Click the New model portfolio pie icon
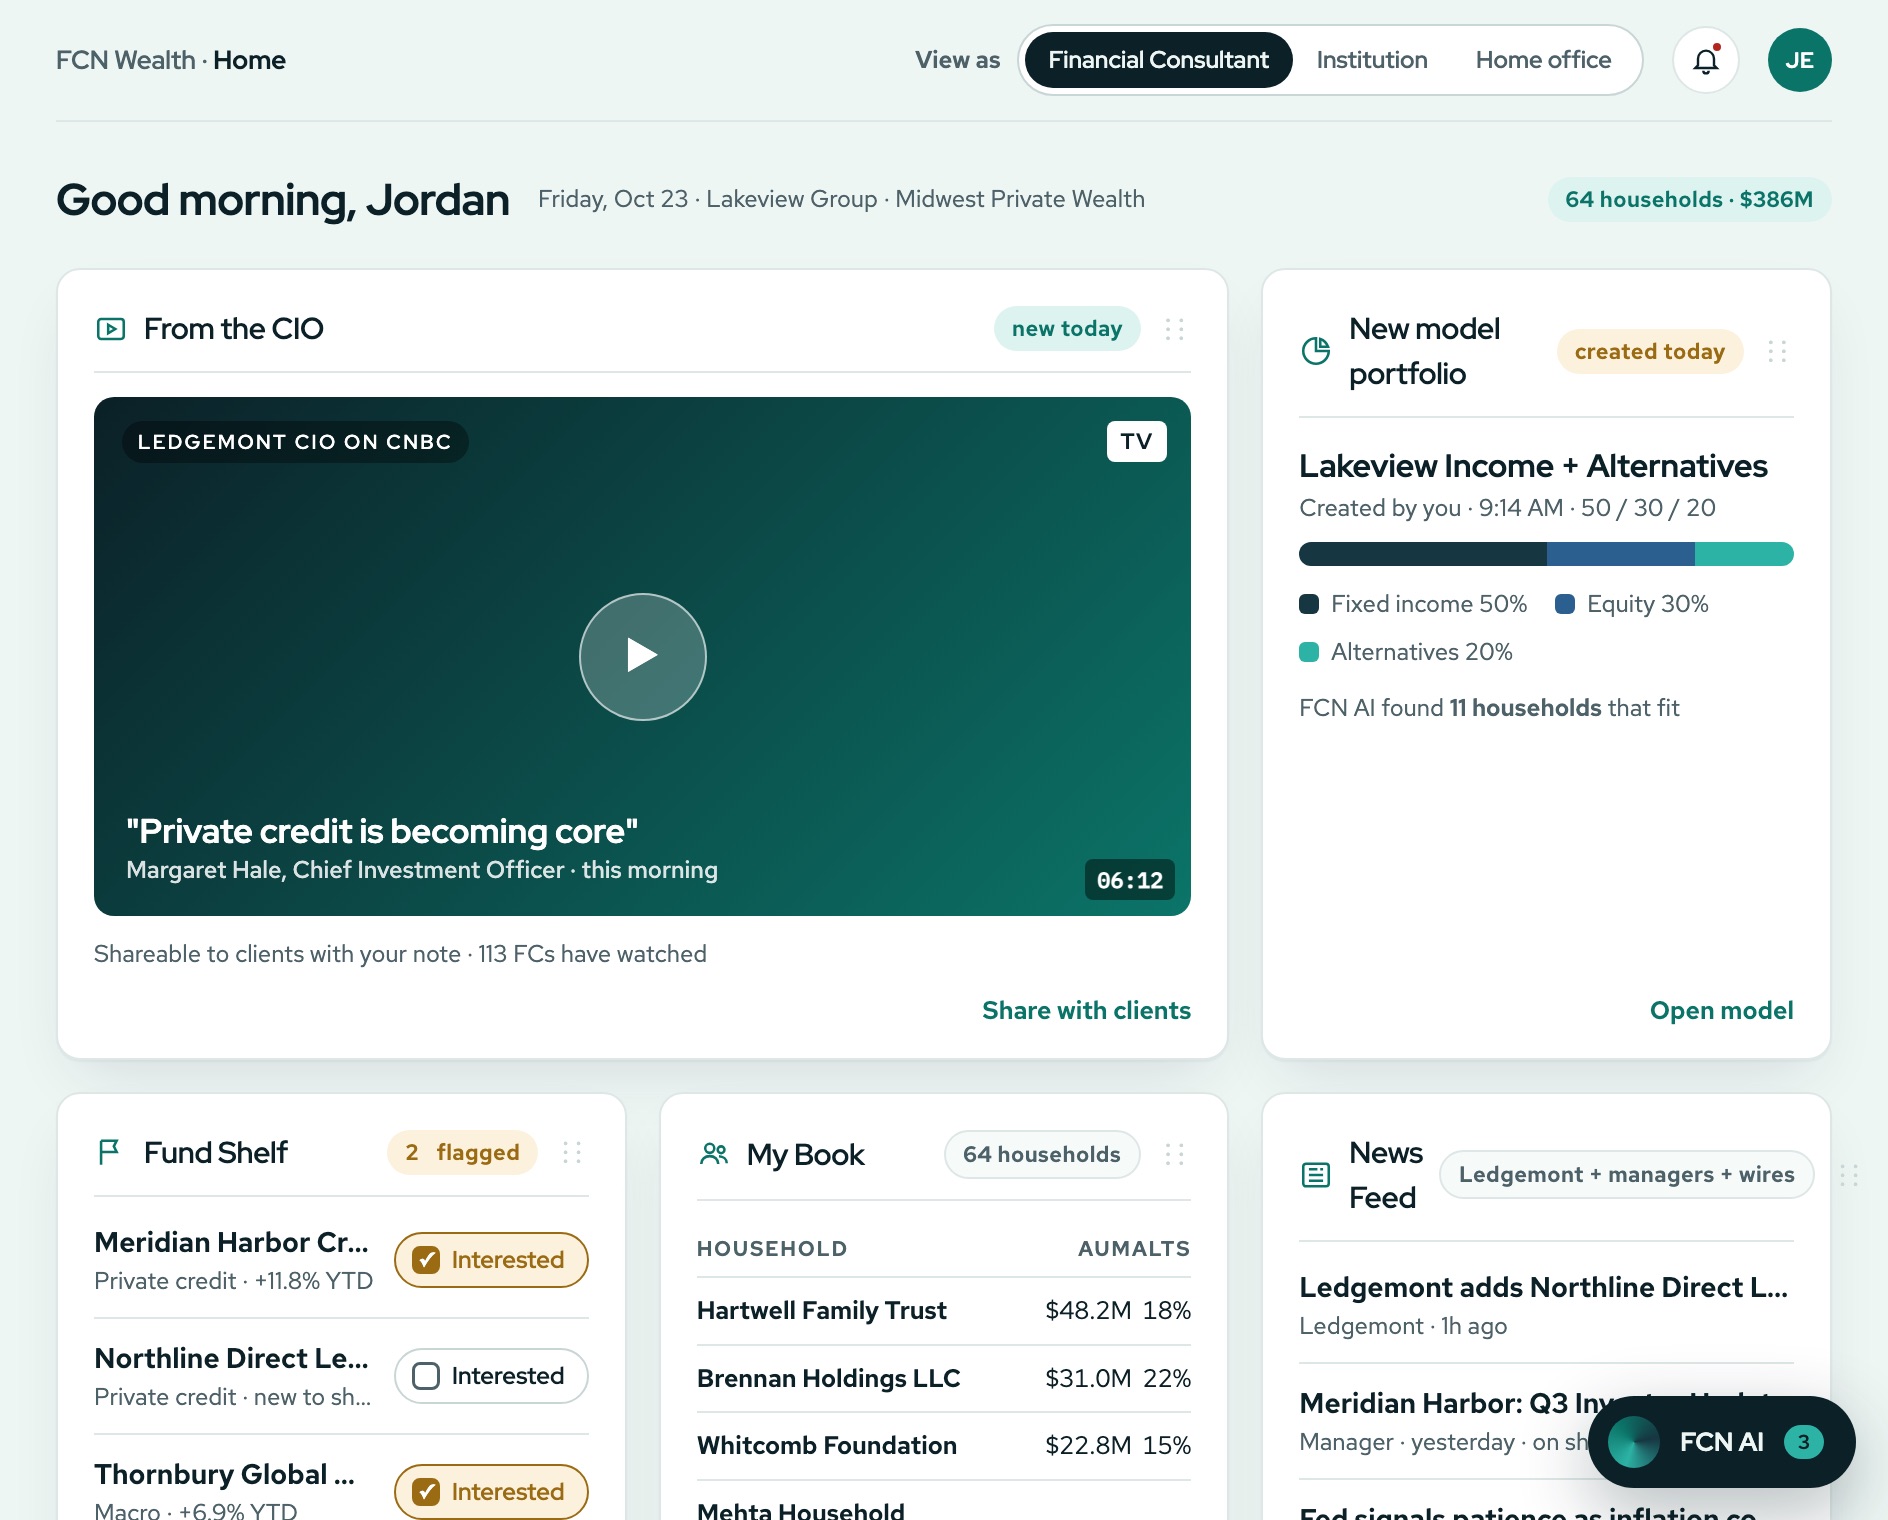This screenshot has height=1520, width=1888. click(x=1315, y=351)
